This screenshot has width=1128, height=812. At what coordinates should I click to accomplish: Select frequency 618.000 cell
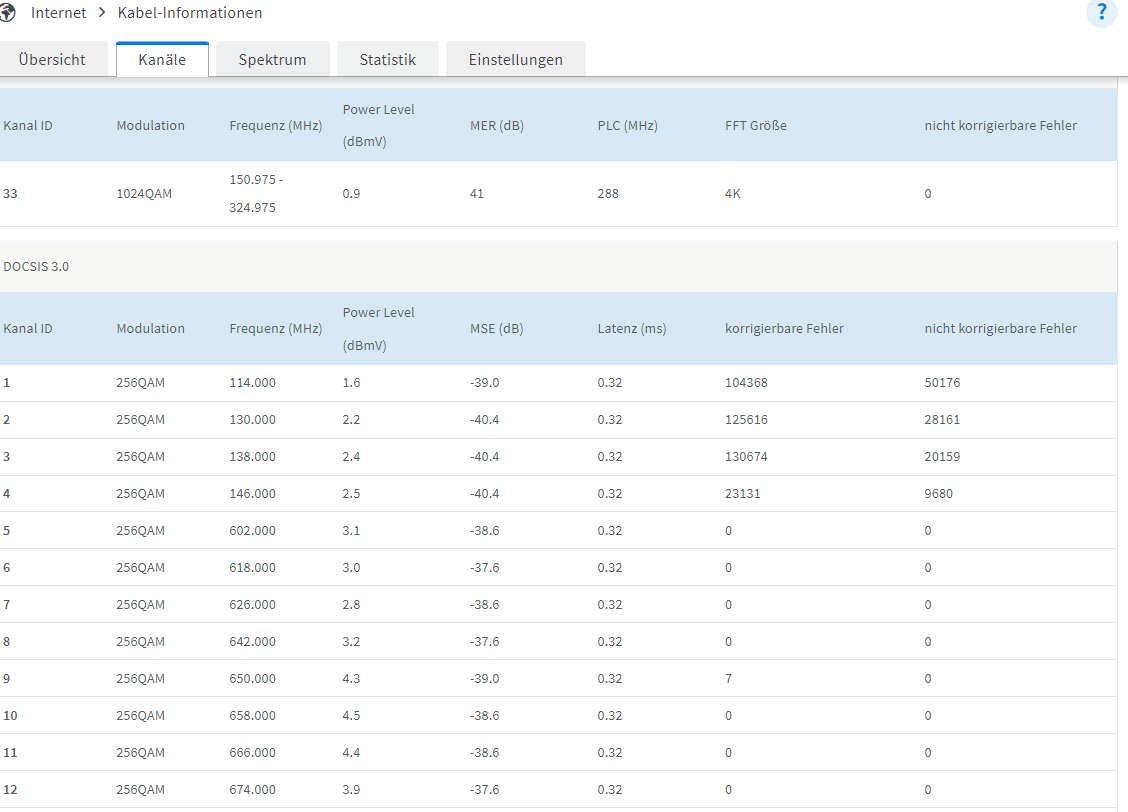(x=253, y=567)
